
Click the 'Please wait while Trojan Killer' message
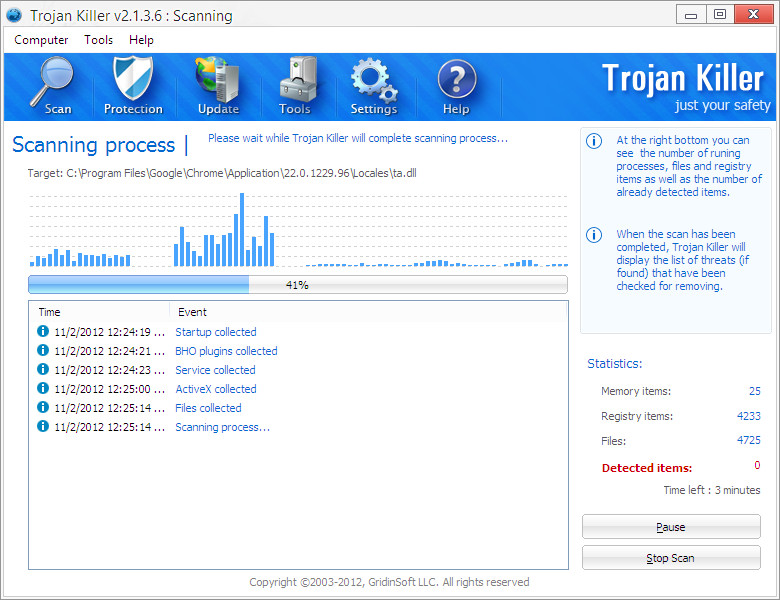(358, 138)
